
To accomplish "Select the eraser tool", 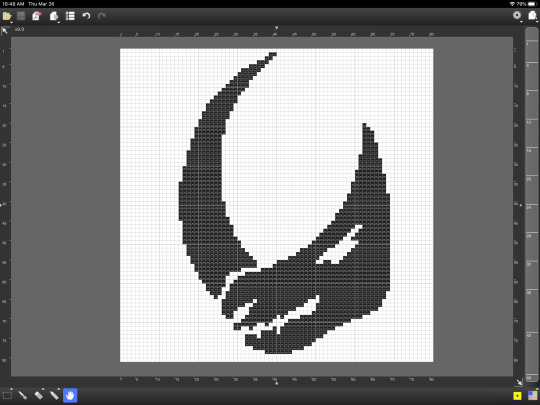I will click(x=39, y=395).
